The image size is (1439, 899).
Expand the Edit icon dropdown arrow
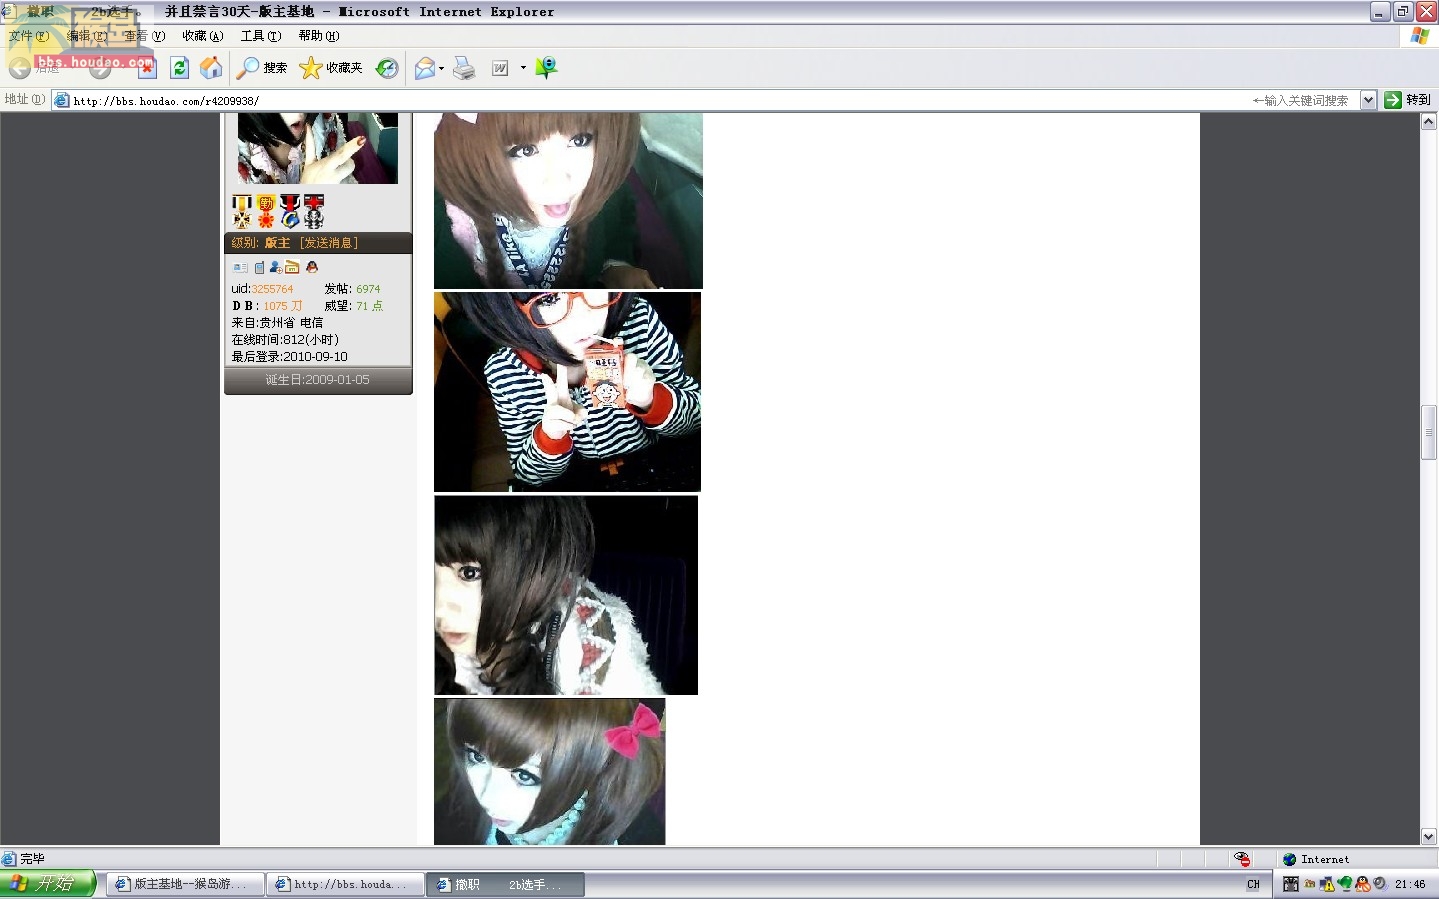pyautogui.click(x=523, y=68)
